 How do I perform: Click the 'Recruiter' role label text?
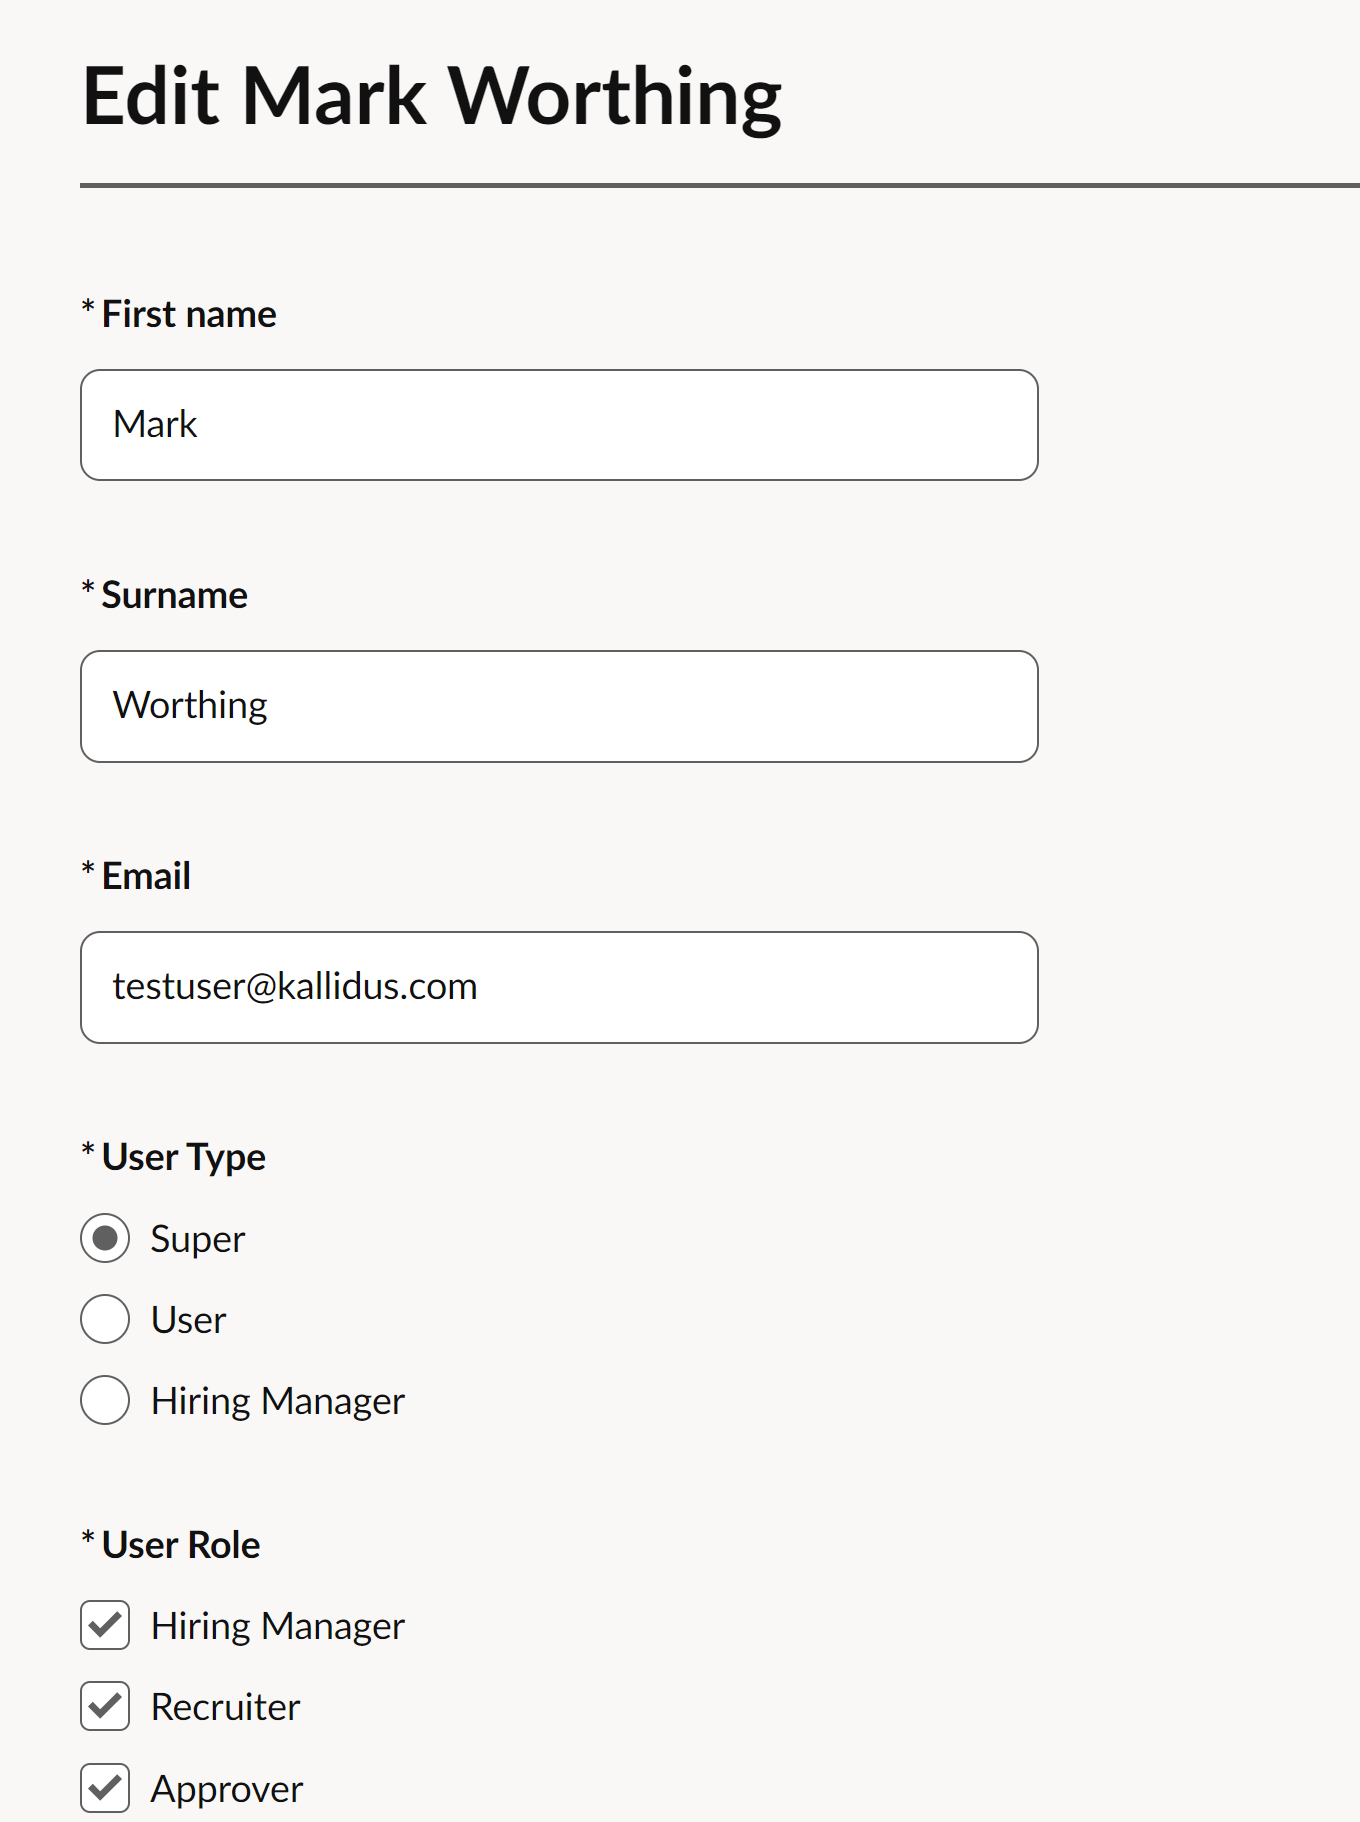pos(225,1707)
